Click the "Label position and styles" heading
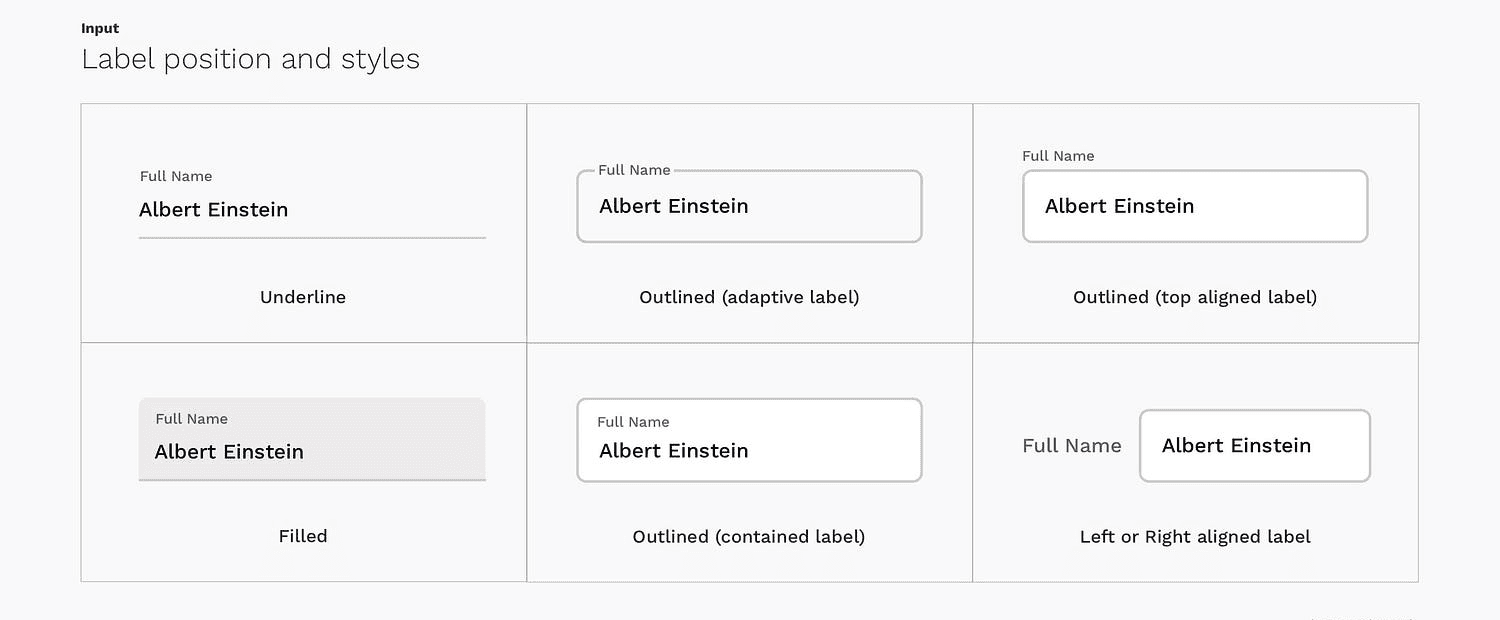This screenshot has height=620, width=1500. point(251,59)
